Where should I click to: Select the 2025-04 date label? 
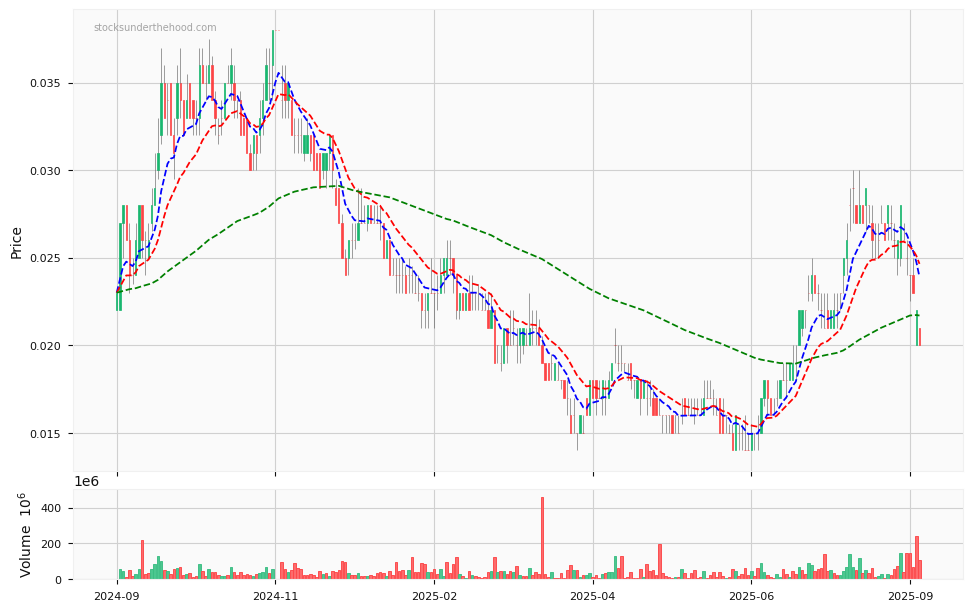[x=593, y=596]
